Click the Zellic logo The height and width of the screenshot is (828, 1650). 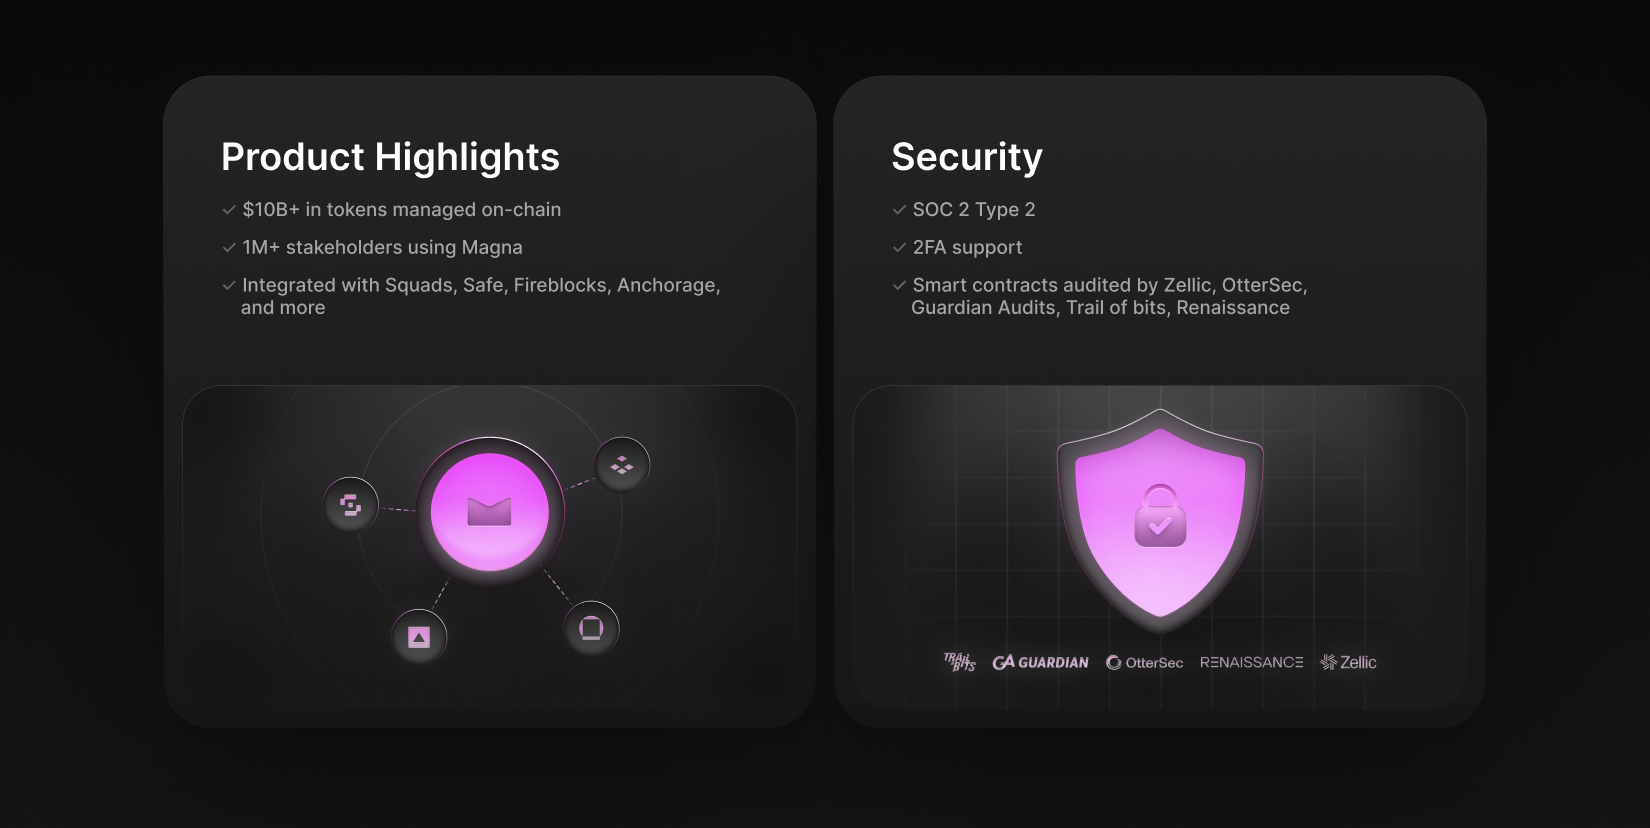click(1348, 662)
